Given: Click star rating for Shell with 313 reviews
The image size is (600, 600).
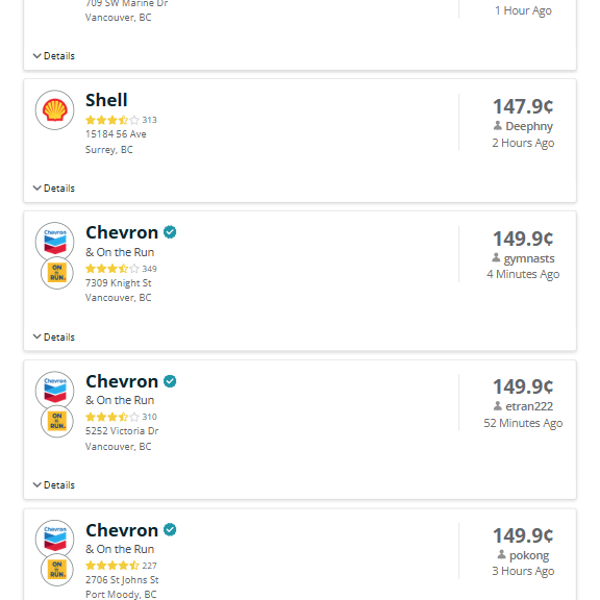Looking at the screenshot, I should pos(112,120).
